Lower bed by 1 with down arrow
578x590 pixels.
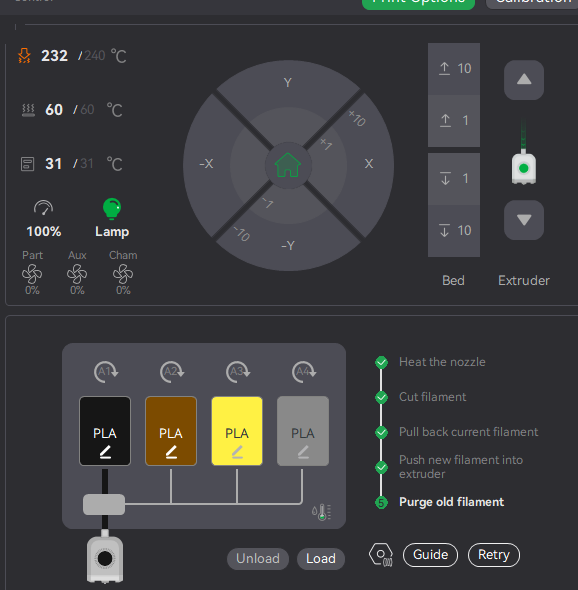(x=454, y=178)
